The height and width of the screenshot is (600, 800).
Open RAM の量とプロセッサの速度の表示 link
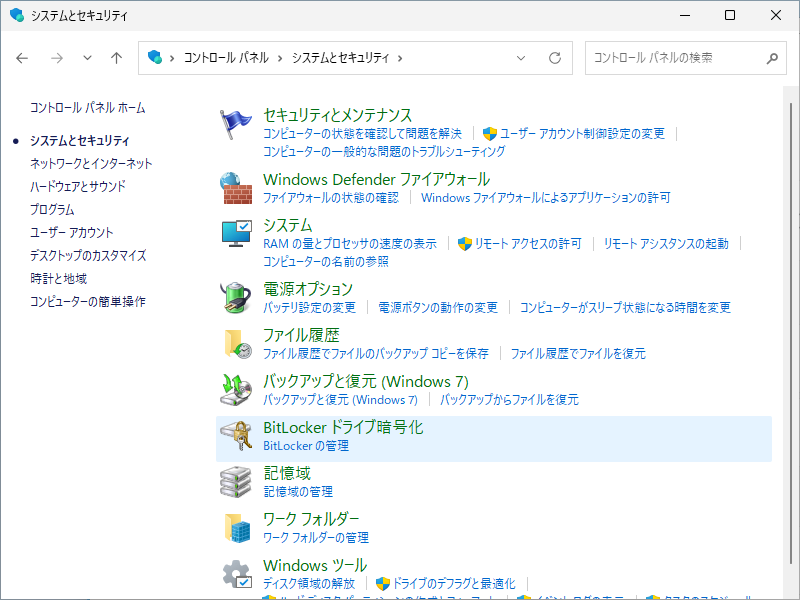point(349,243)
